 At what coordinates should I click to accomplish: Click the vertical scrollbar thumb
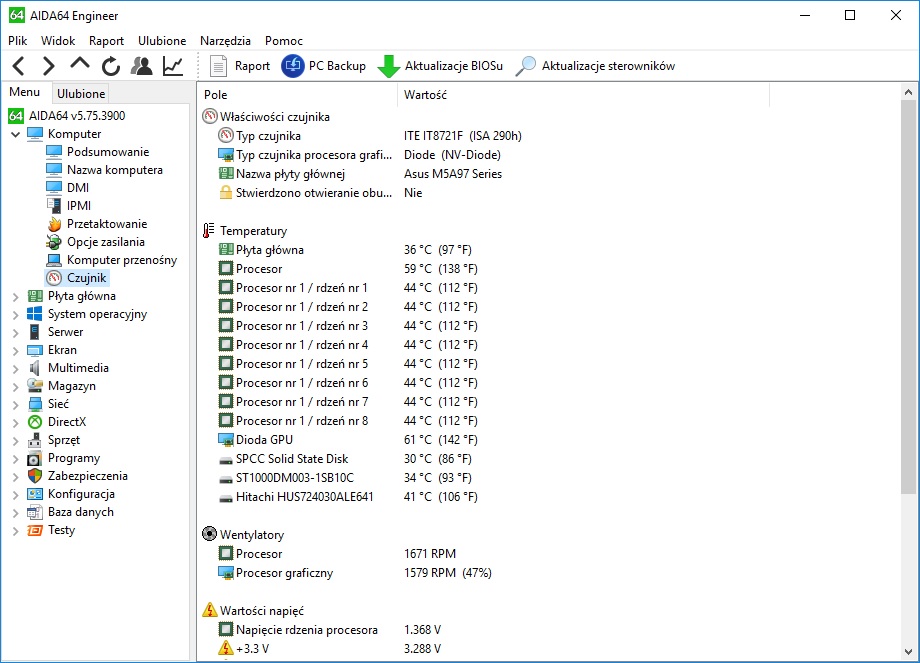pyautogui.click(x=908, y=296)
